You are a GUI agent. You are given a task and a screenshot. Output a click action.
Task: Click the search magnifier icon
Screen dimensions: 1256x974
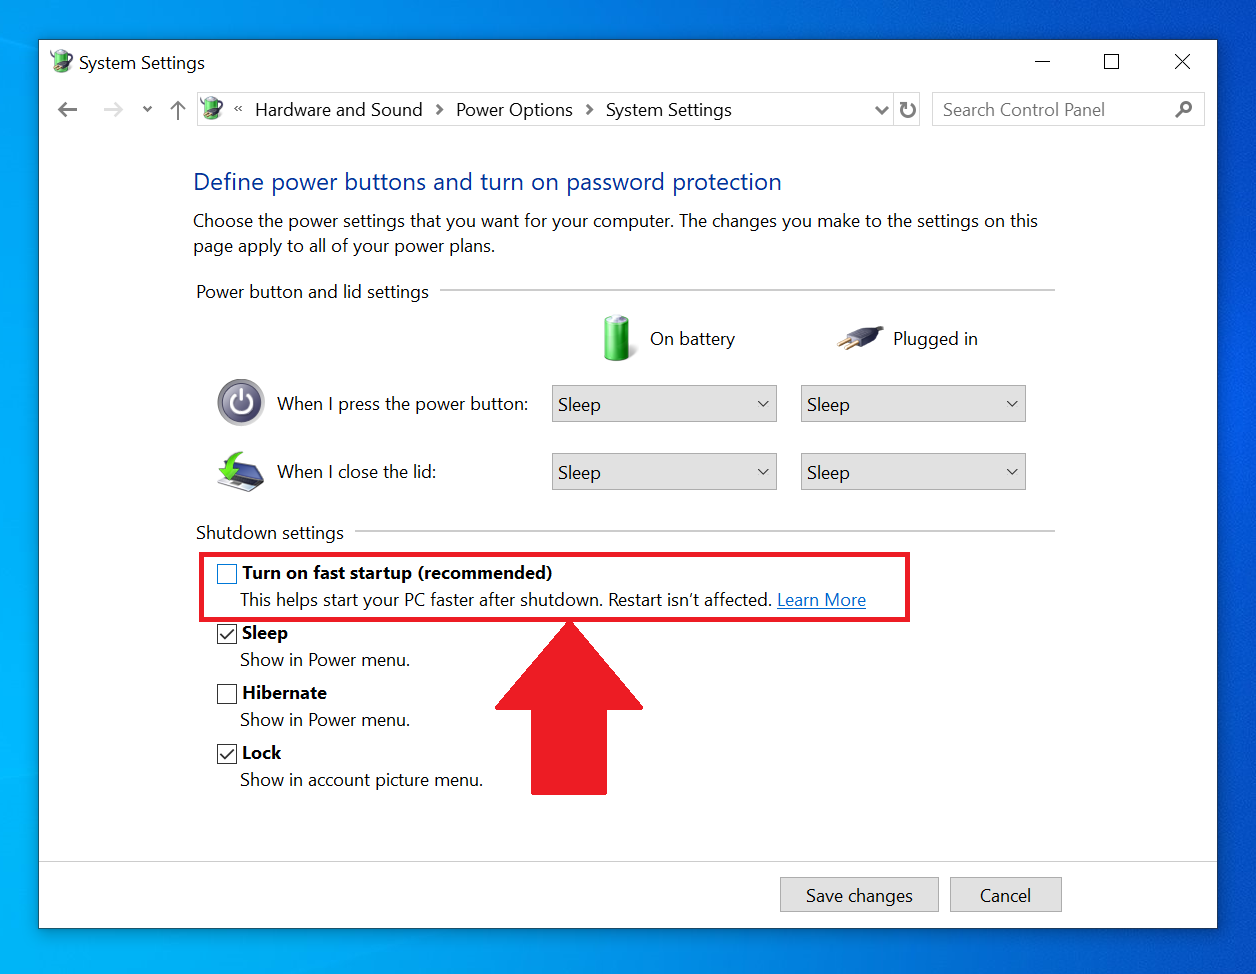pyautogui.click(x=1185, y=109)
